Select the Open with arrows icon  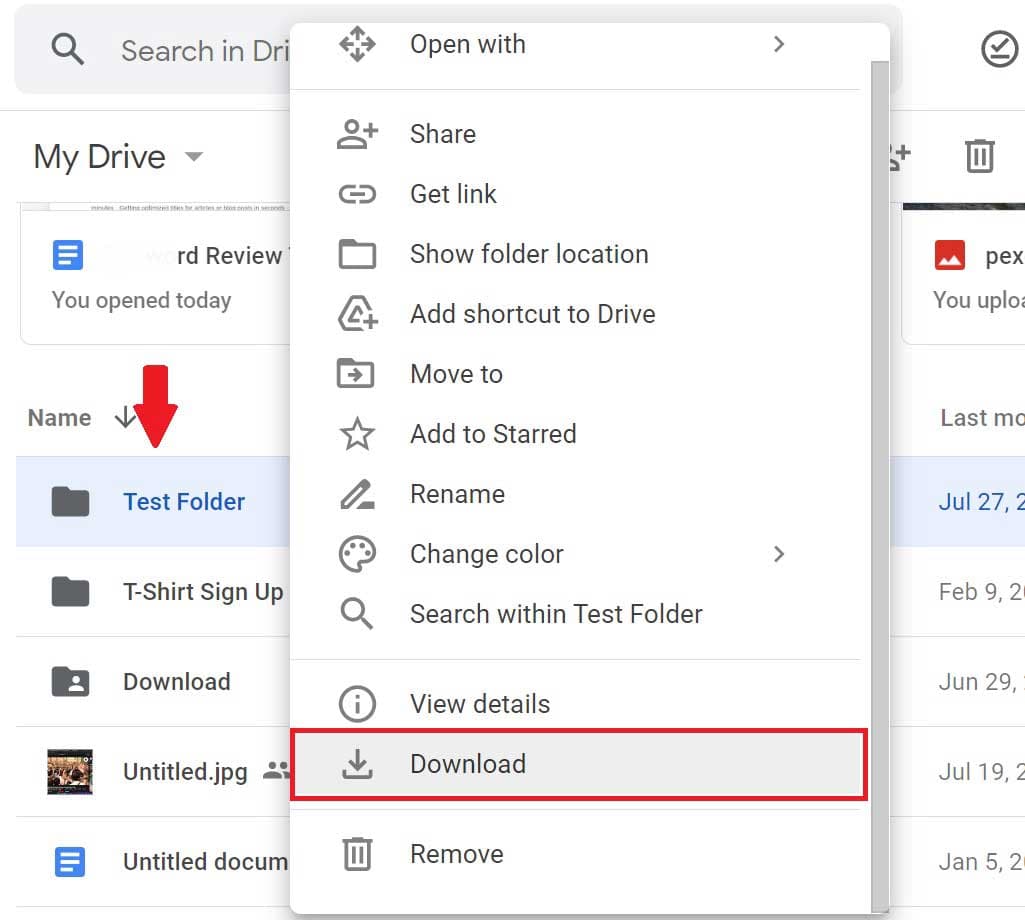(357, 43)
